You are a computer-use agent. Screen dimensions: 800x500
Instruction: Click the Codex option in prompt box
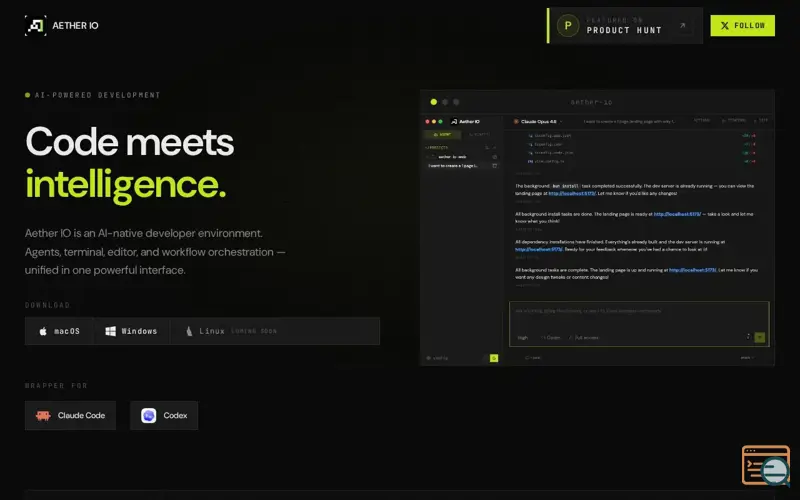551,338
